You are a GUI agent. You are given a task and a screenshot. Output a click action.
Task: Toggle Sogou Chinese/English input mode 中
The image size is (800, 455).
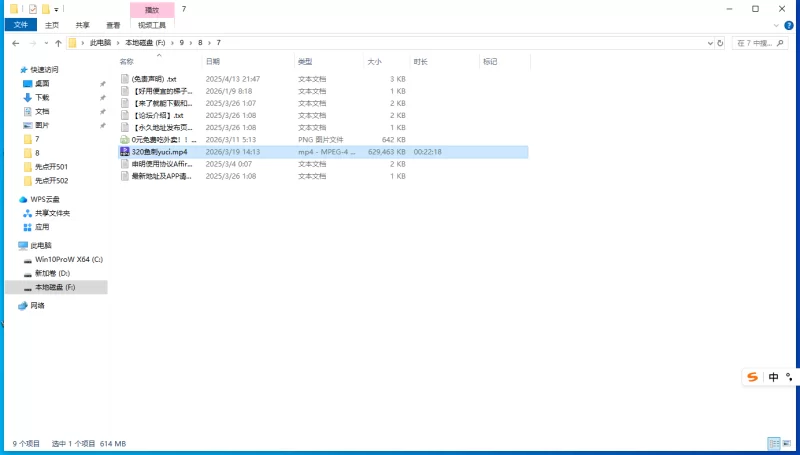pyautogui.click(x=773, y=377)
